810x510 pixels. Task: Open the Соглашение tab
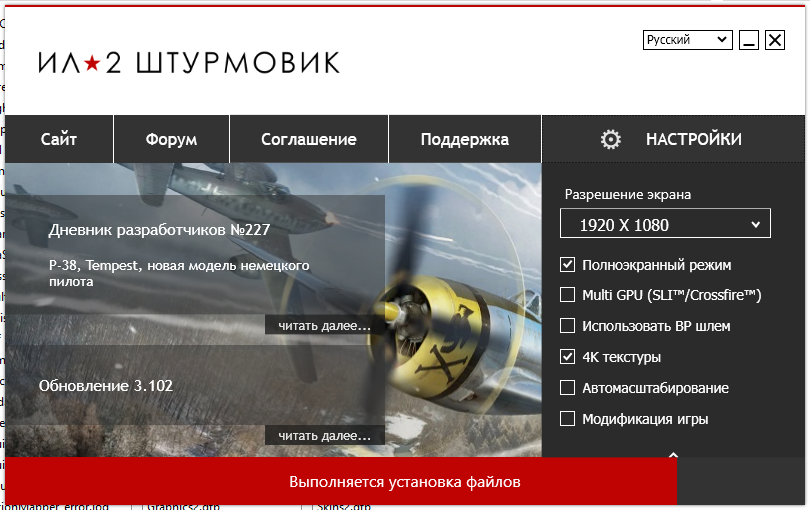308,139
